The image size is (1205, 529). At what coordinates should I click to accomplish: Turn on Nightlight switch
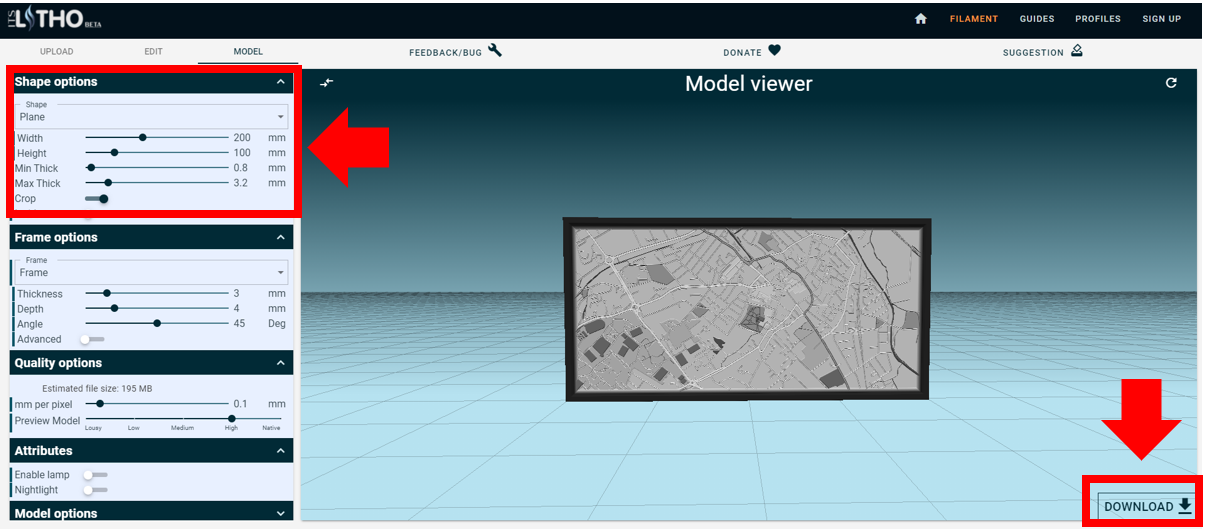pos(95,490)
